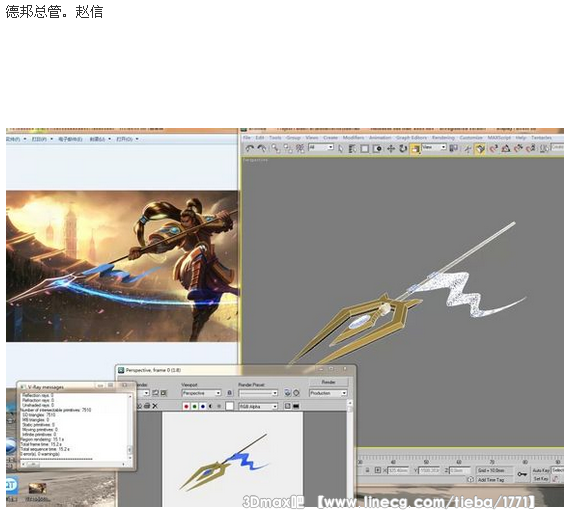
Task: Open the MAXScript menu
Action: tap(499, 138)
